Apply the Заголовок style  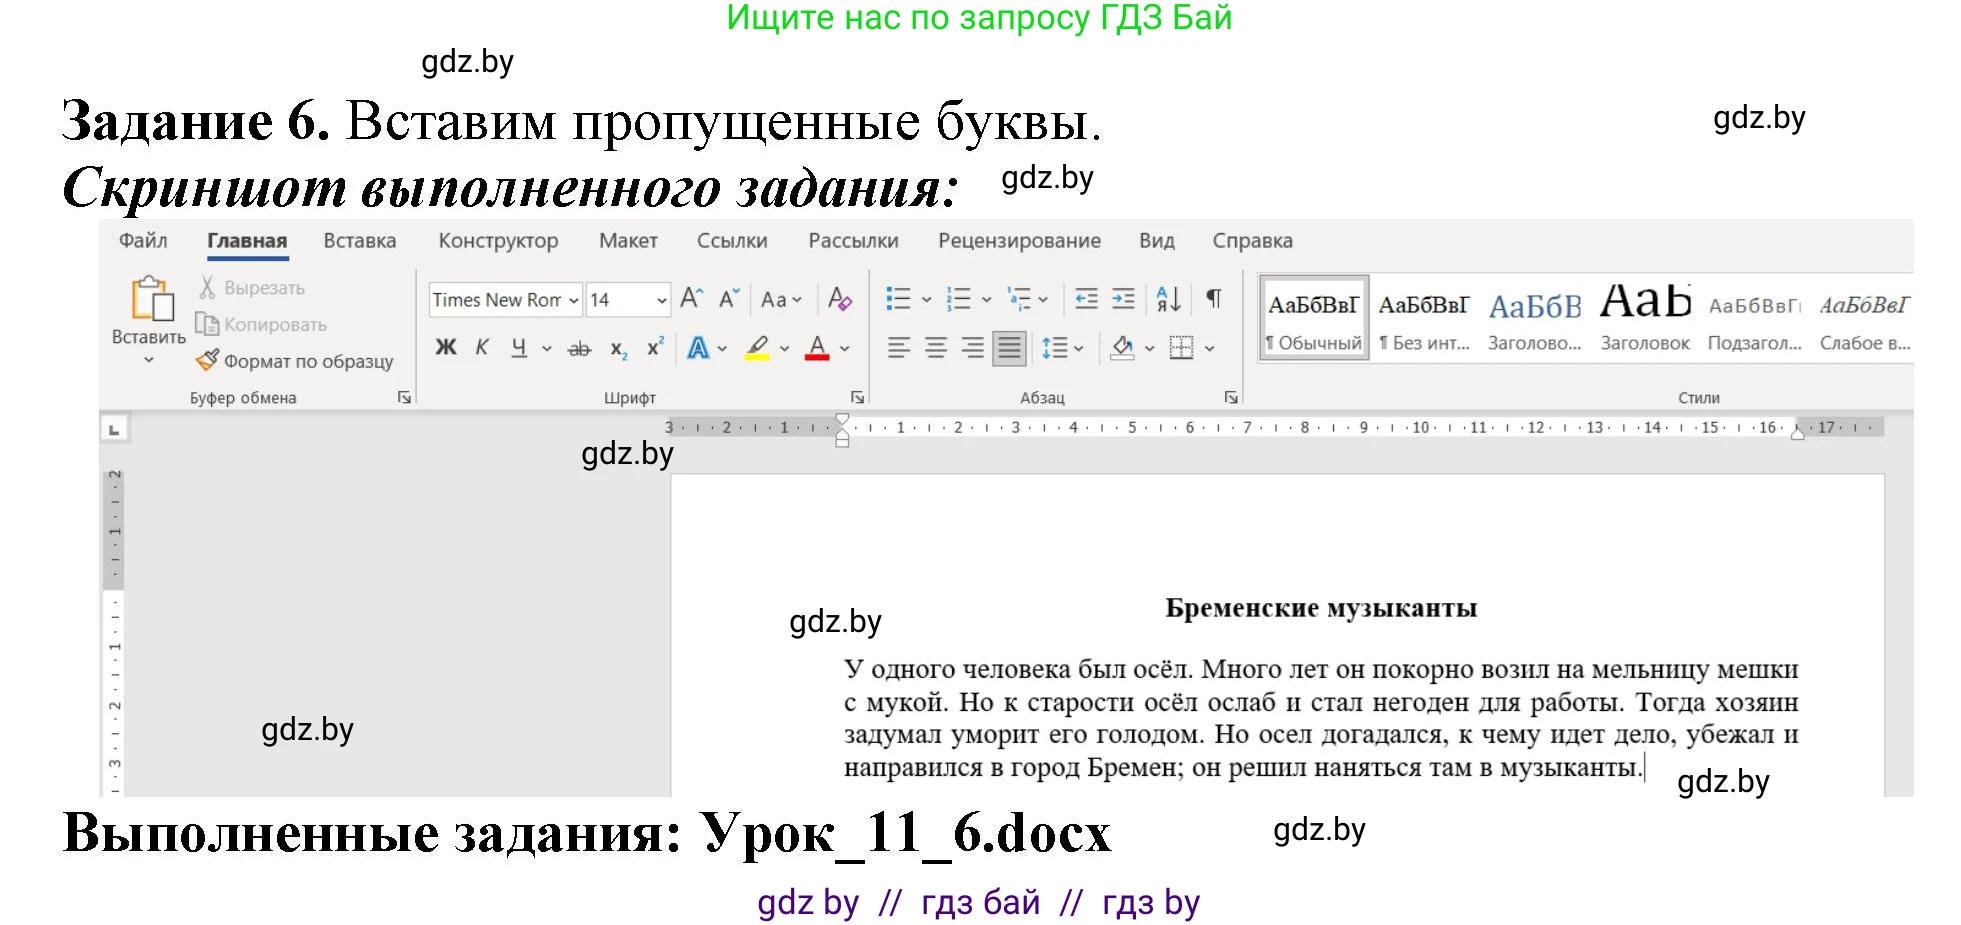point(1643,315)
